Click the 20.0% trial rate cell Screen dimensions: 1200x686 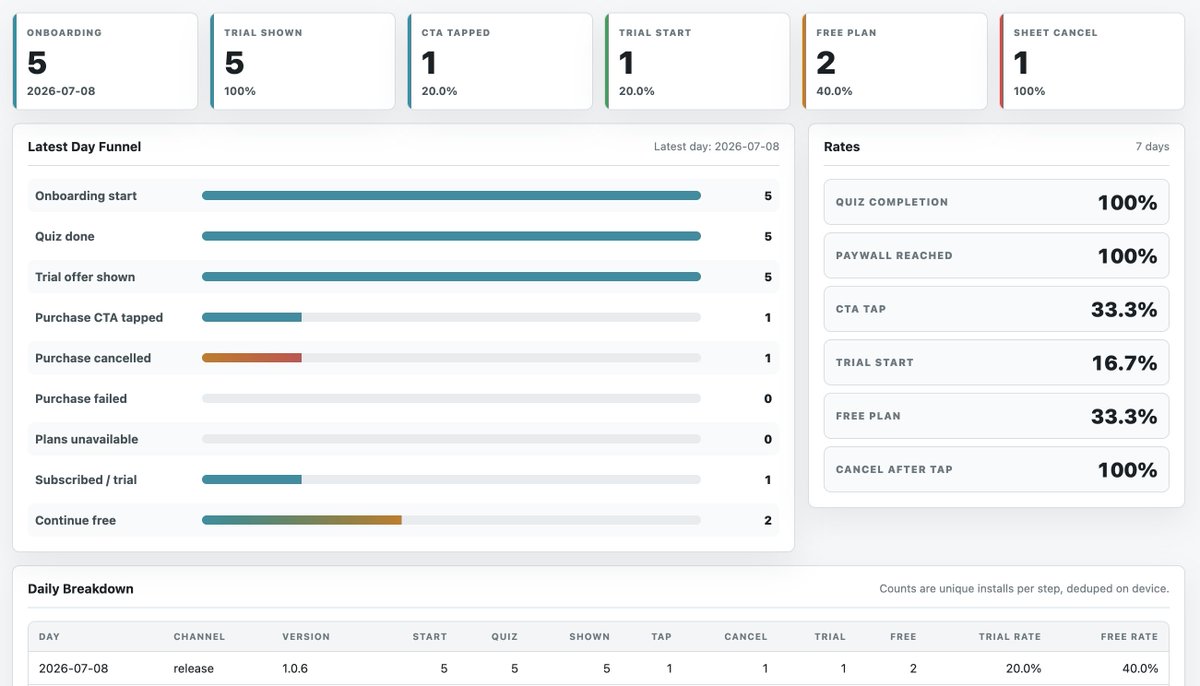coord(1024,669)
